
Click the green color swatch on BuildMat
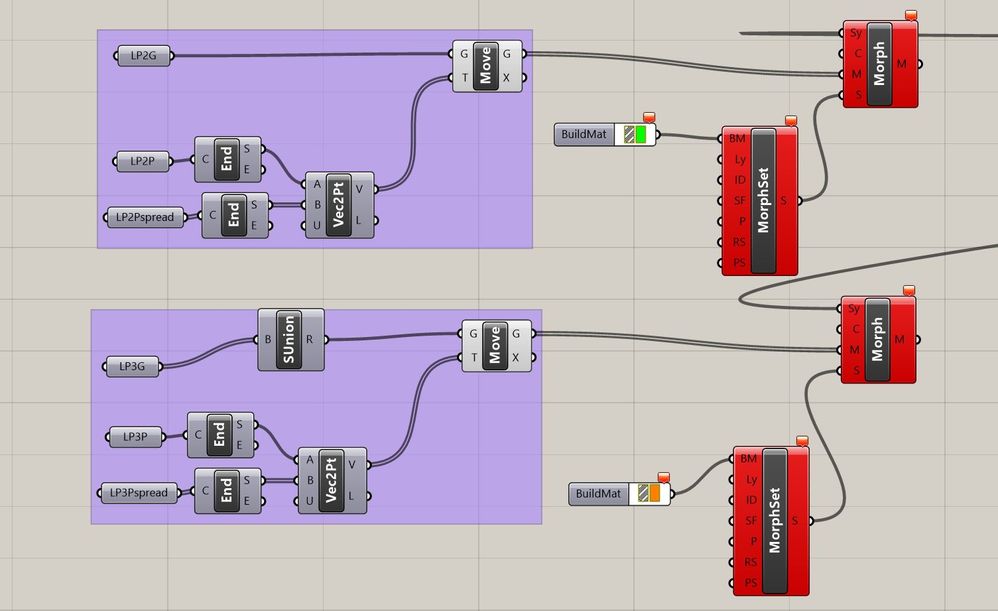(641, 134)
